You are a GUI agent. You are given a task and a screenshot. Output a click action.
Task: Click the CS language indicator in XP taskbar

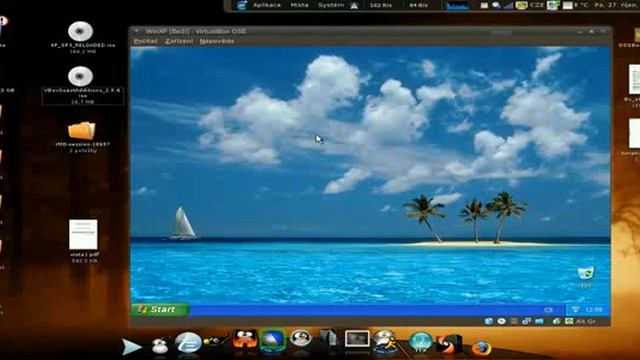(548, 310)
